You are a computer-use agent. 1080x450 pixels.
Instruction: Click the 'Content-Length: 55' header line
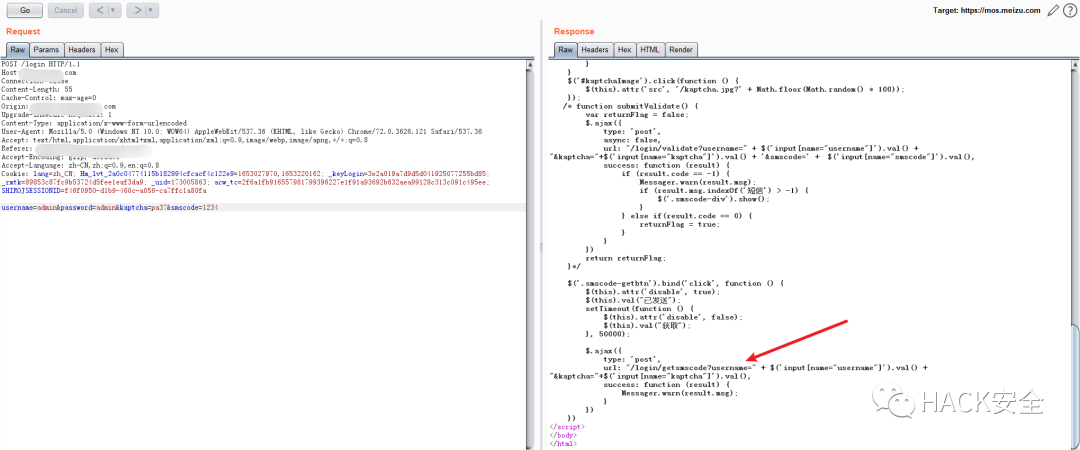[37, 89]
